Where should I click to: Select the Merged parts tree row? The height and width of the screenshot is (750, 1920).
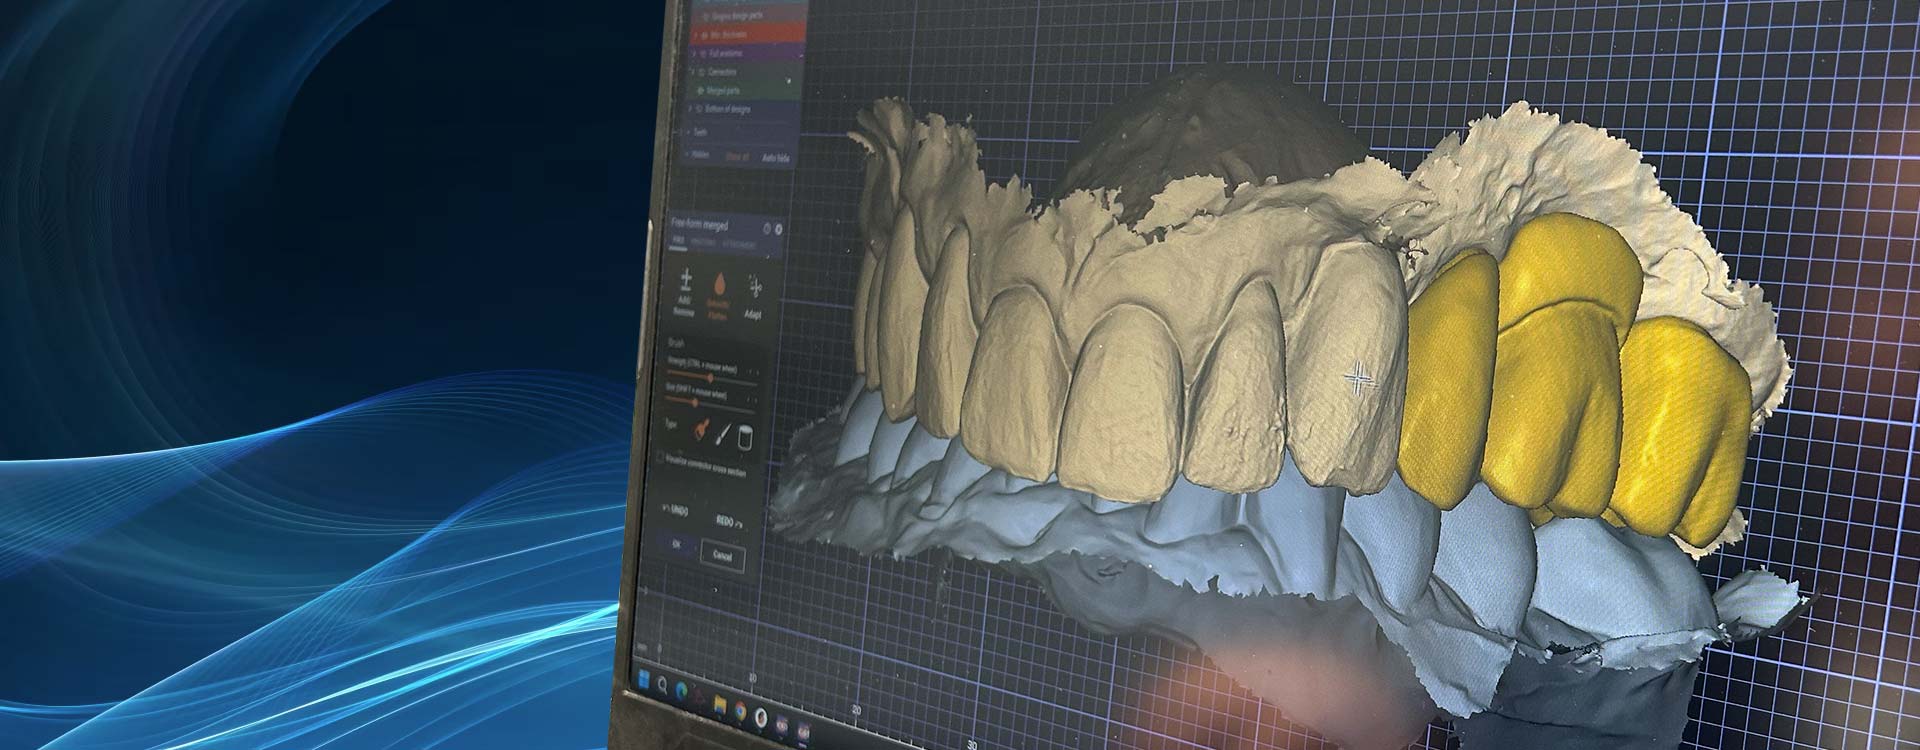tap(742, 91)
